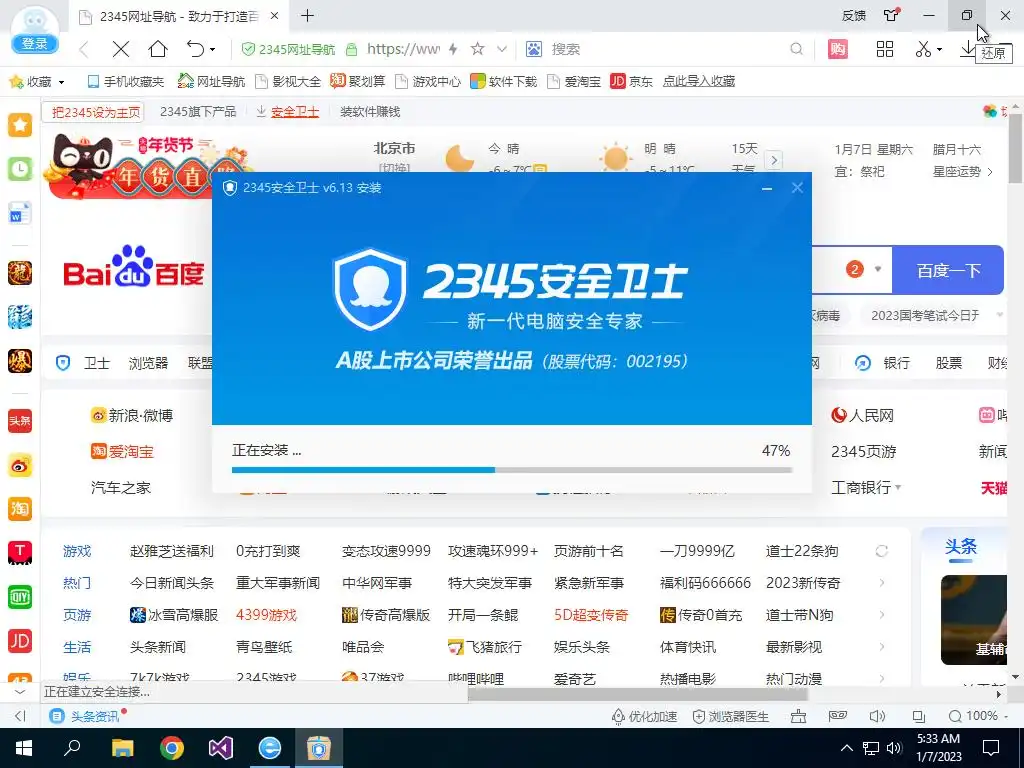The image size is (1024, 768).
Task: Show next weather days with arrow
Action: 773,160
